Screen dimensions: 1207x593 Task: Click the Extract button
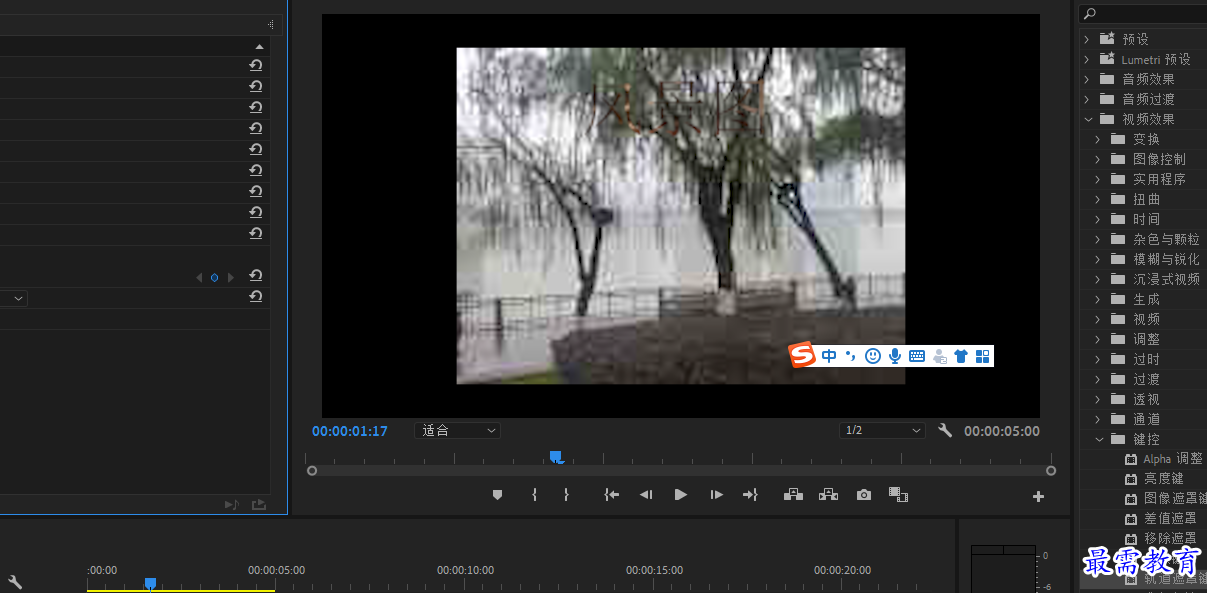[x=828, y=494]
